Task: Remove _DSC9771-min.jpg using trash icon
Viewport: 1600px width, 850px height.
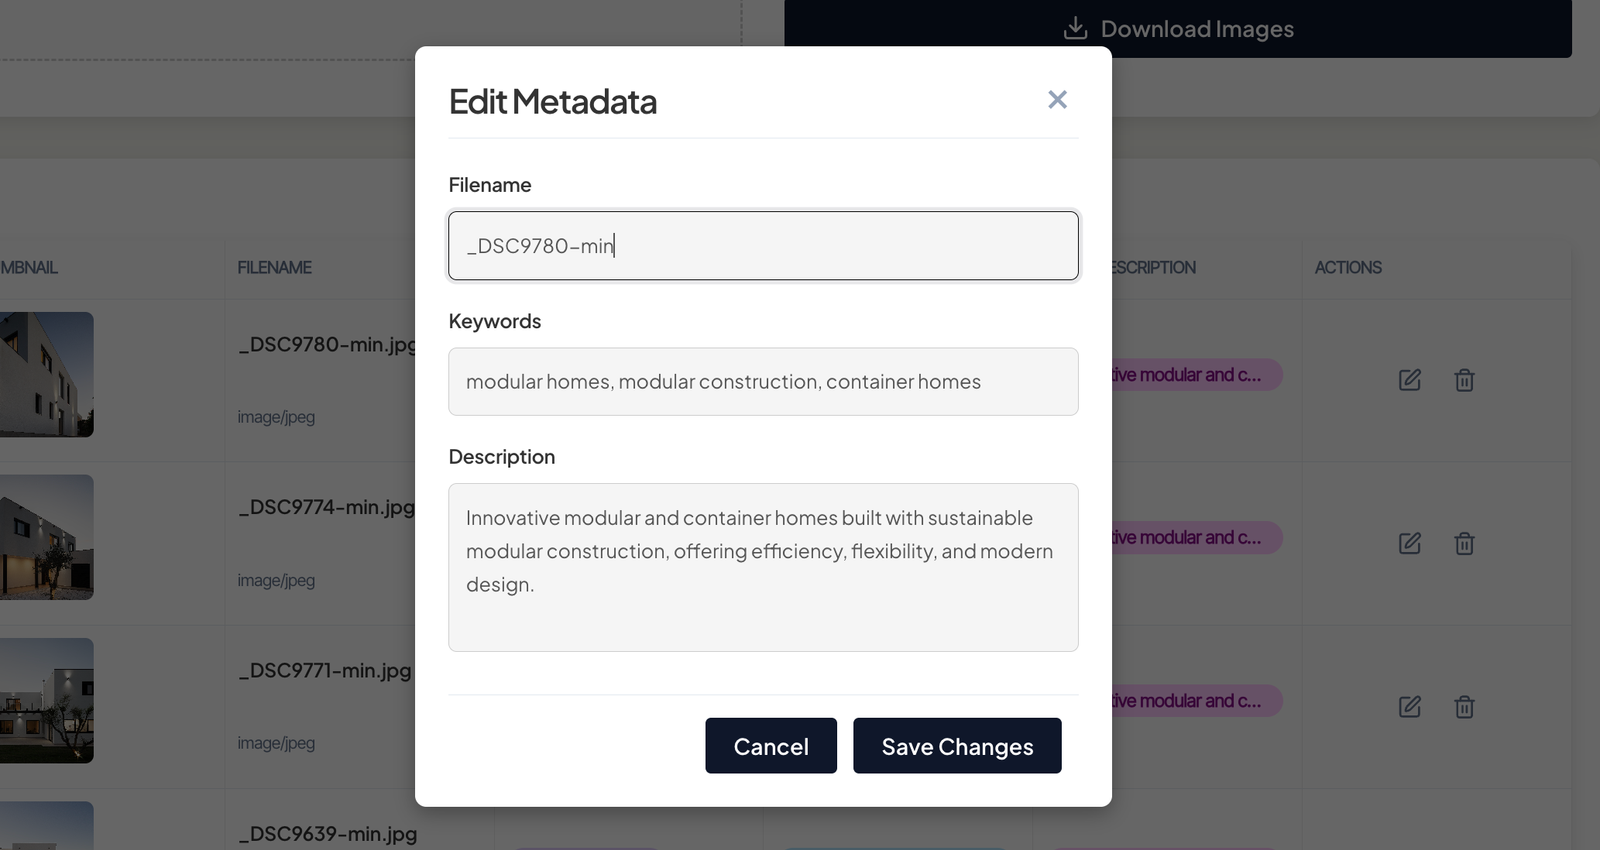Action: tap(1464, 707)
